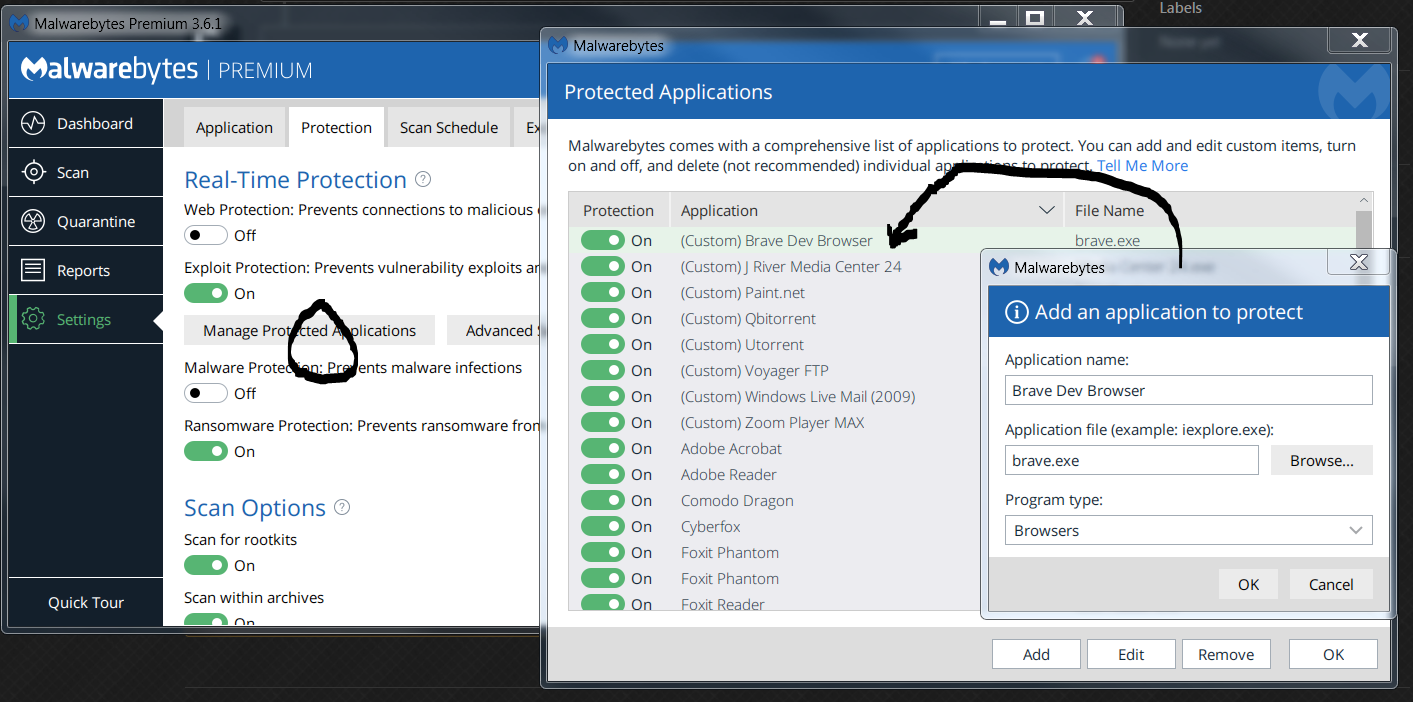
Task: Click Malwarebytes logo in Add application title bar
Action: 999,267
